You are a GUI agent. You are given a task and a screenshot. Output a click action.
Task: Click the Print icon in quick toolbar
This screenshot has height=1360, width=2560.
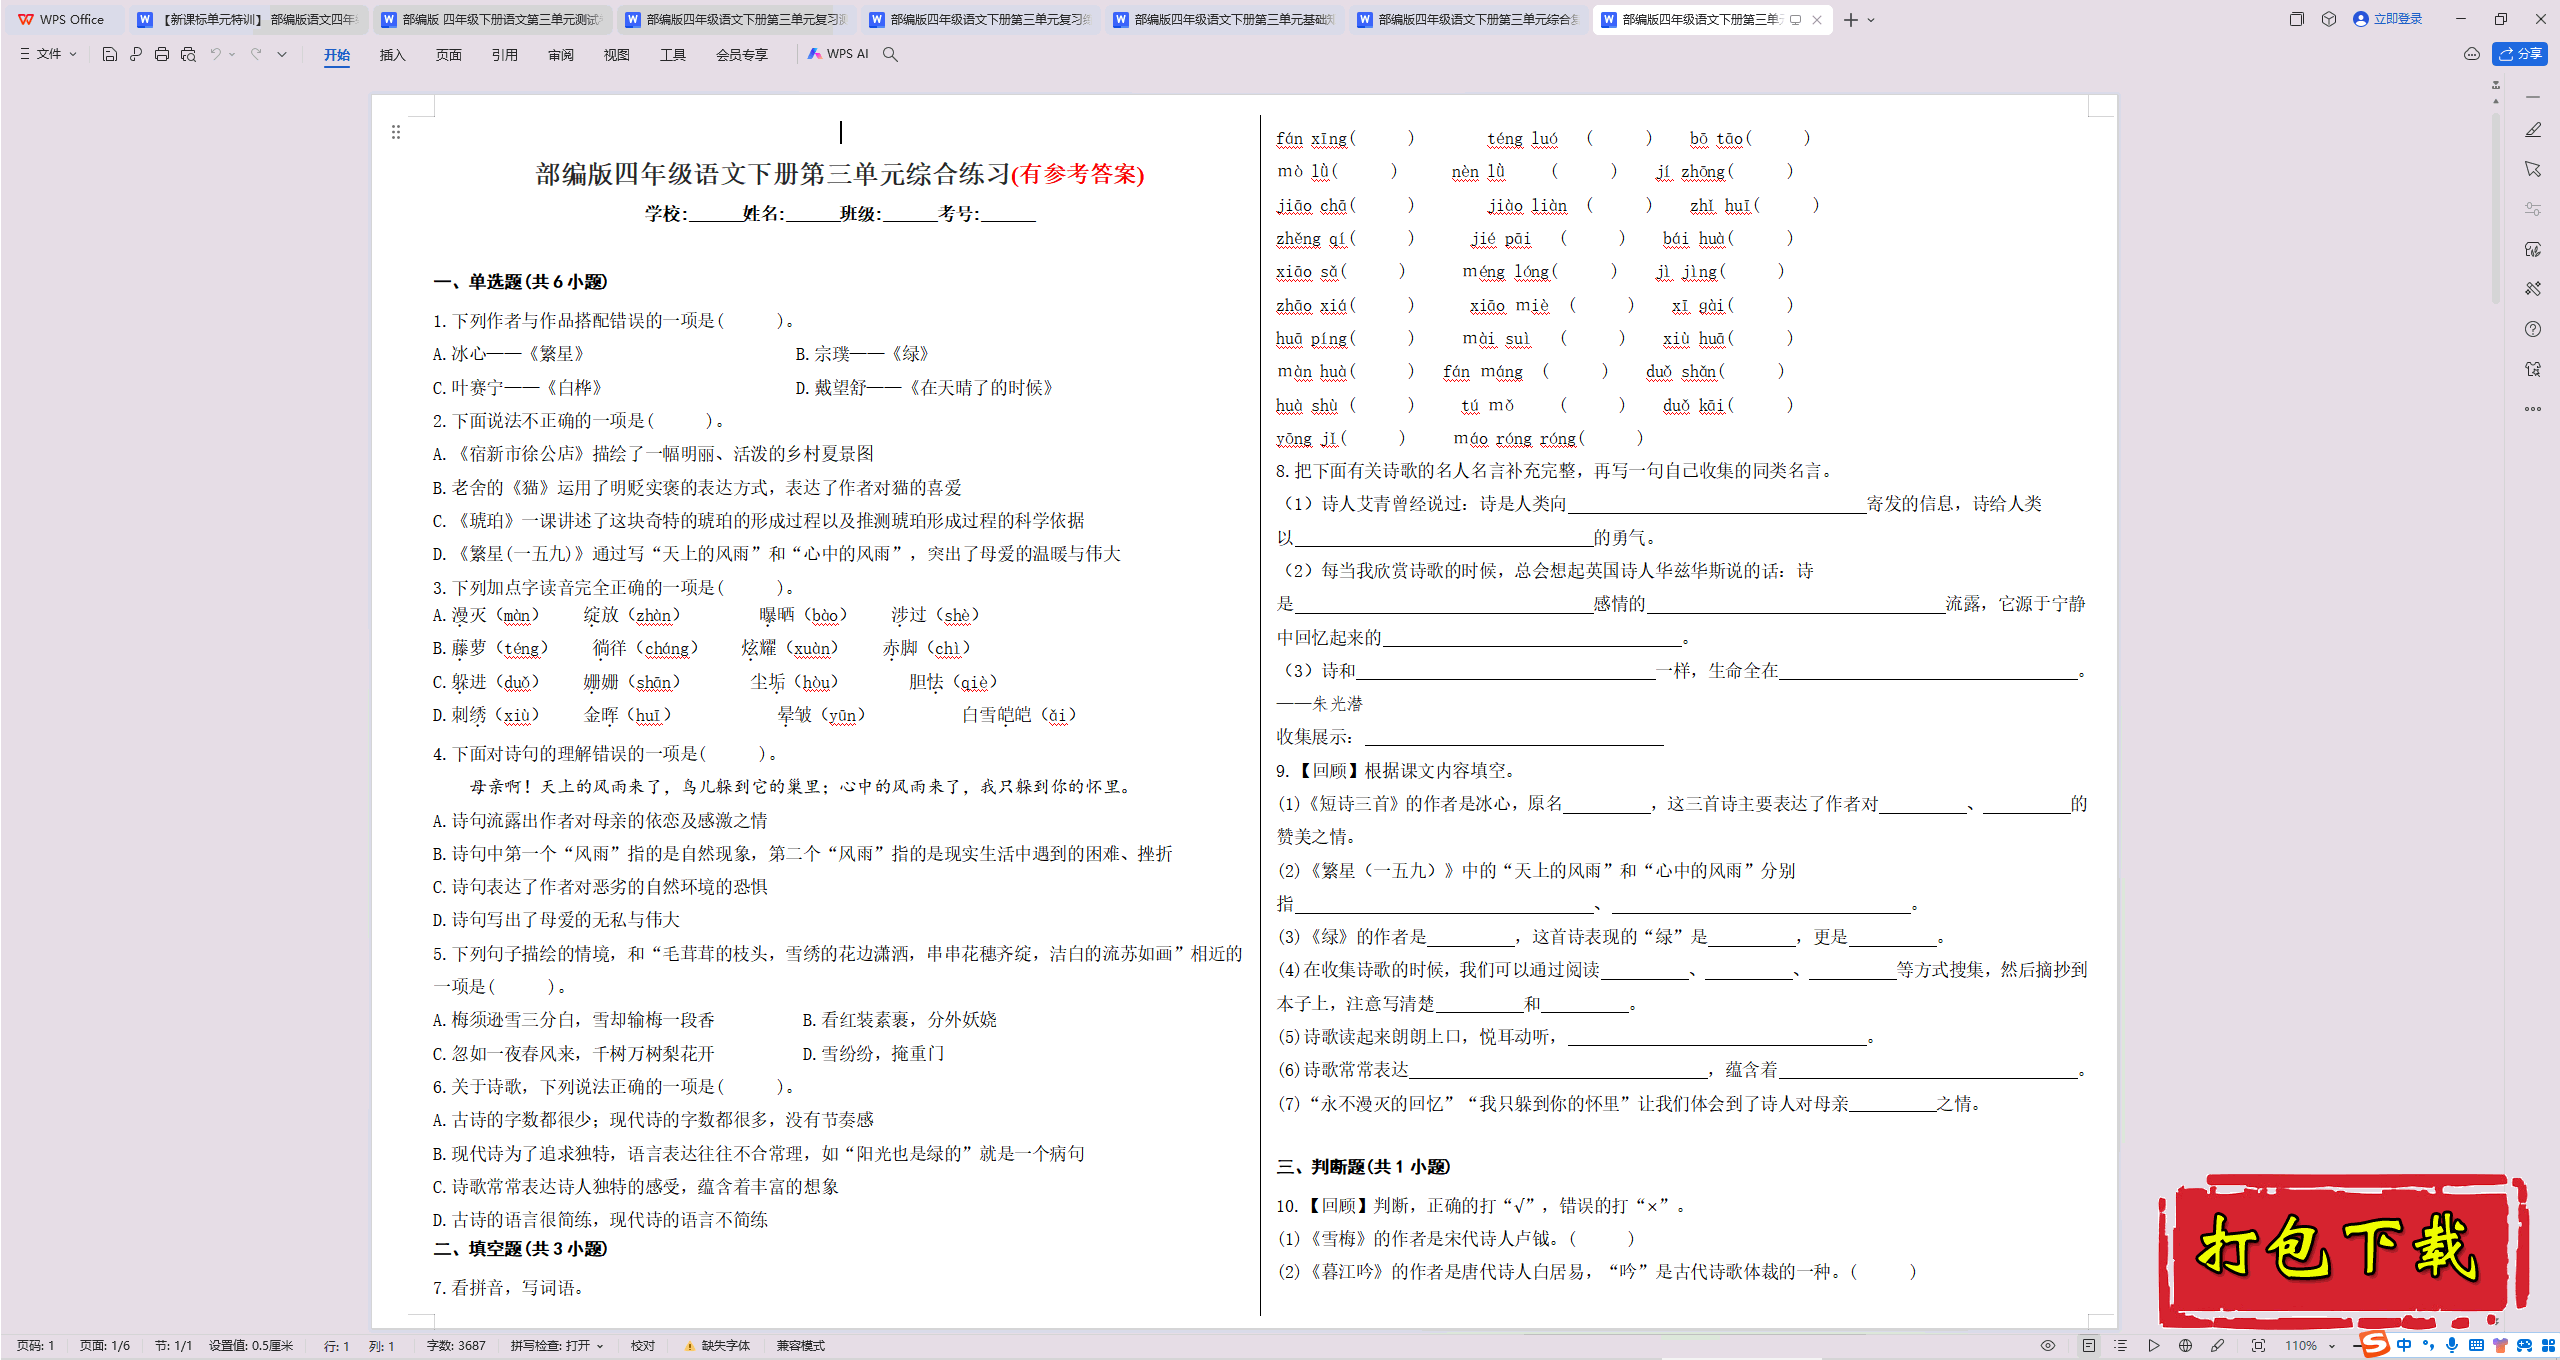pyautogui.click(x=162, y=54)
